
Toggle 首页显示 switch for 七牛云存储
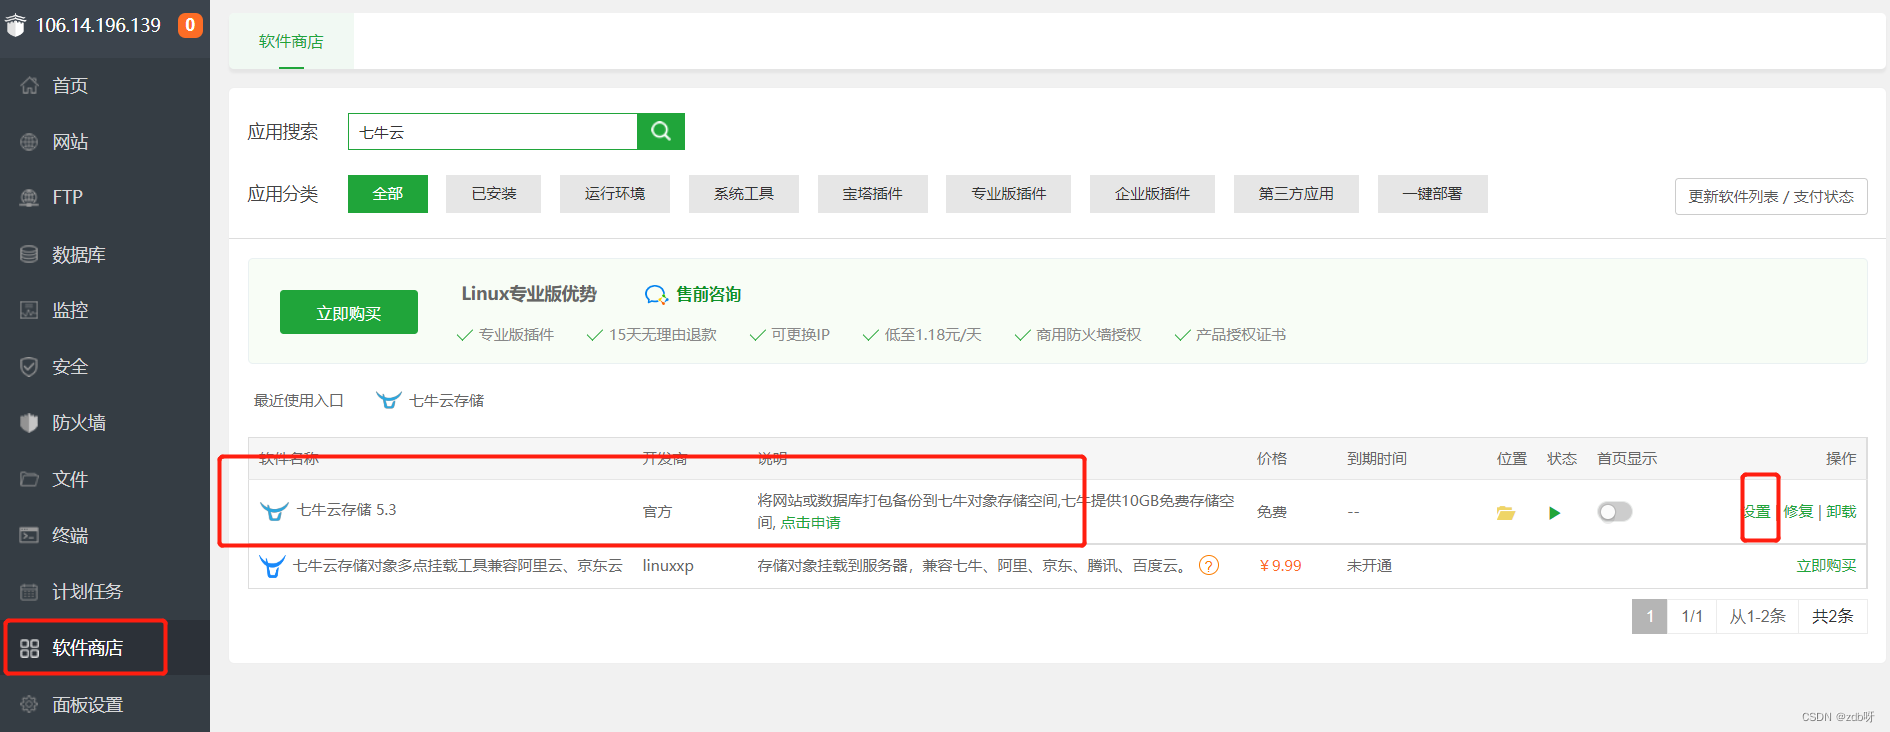point(1615,512)
